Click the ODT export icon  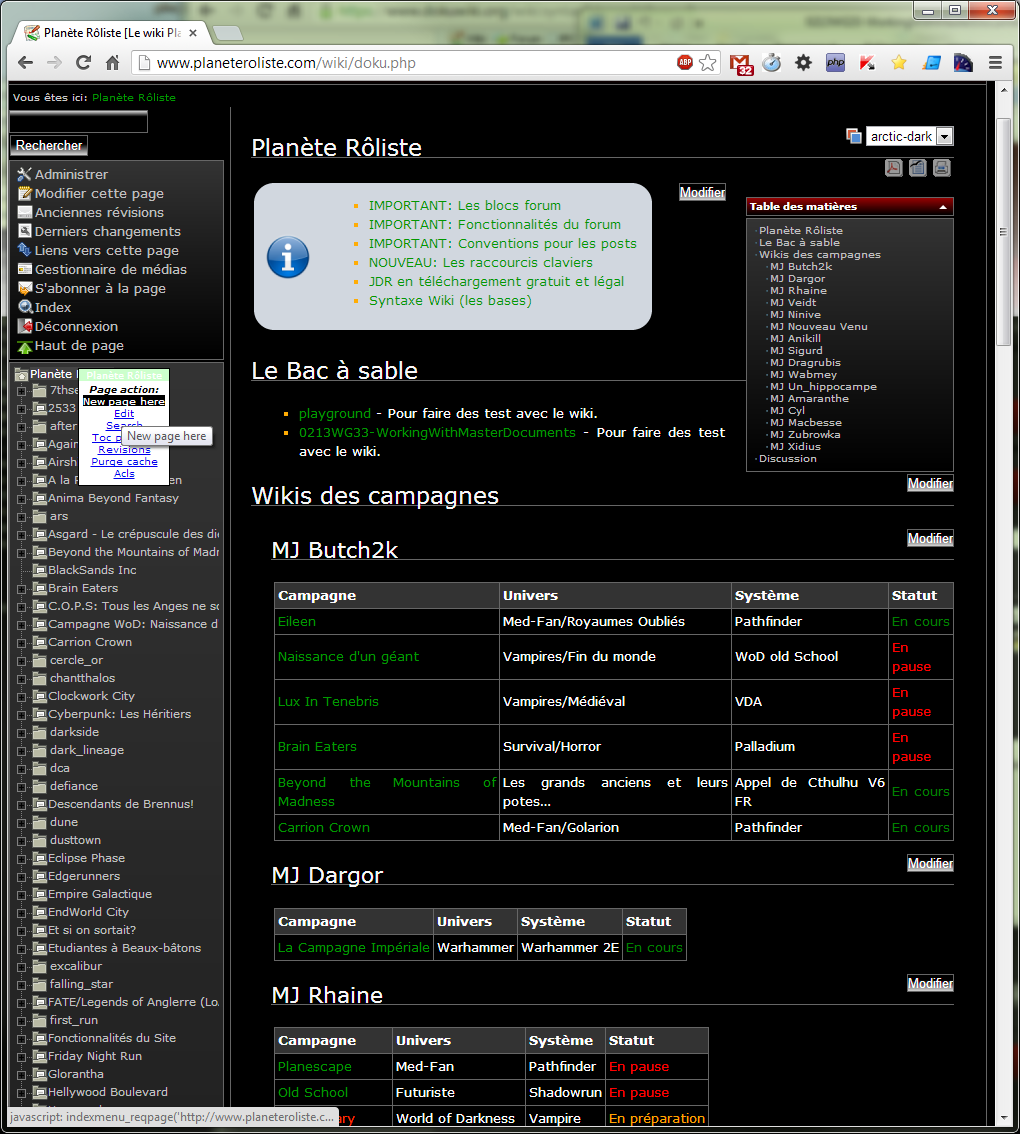pyautogui.click(x=917, y=168)
